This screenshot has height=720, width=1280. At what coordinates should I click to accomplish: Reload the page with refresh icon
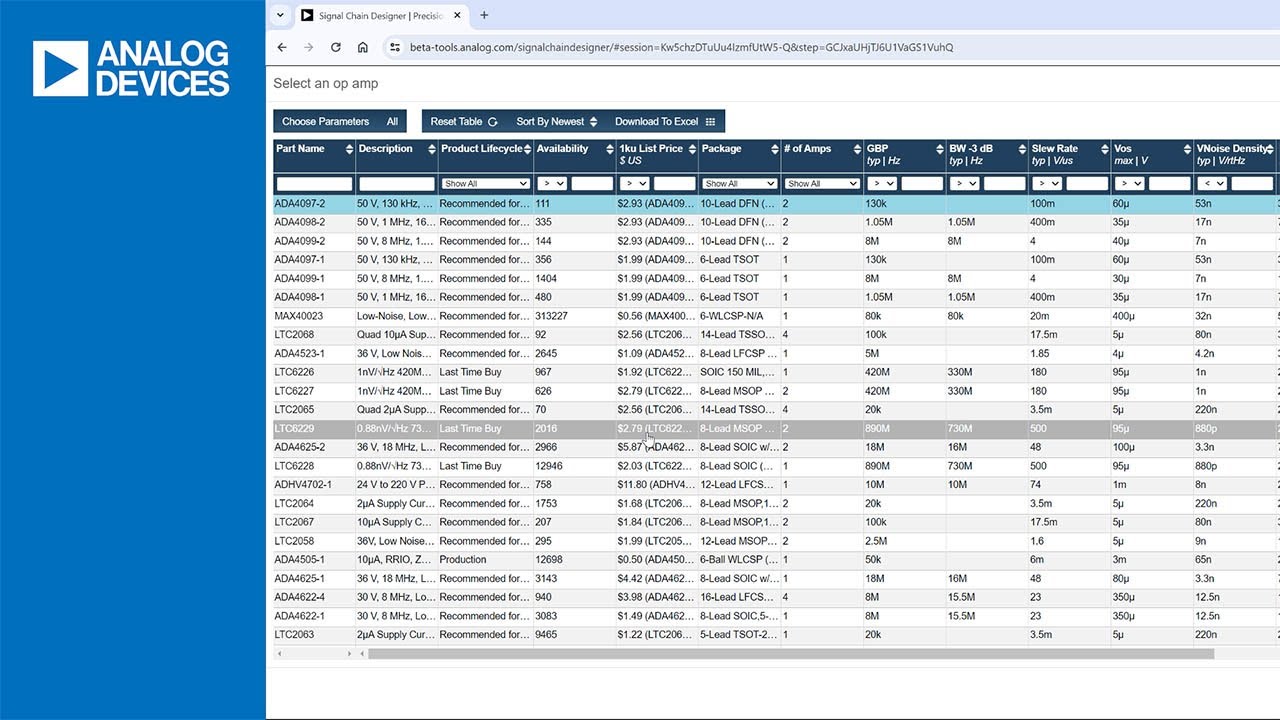pyautogui.click(x=336, y=47)
